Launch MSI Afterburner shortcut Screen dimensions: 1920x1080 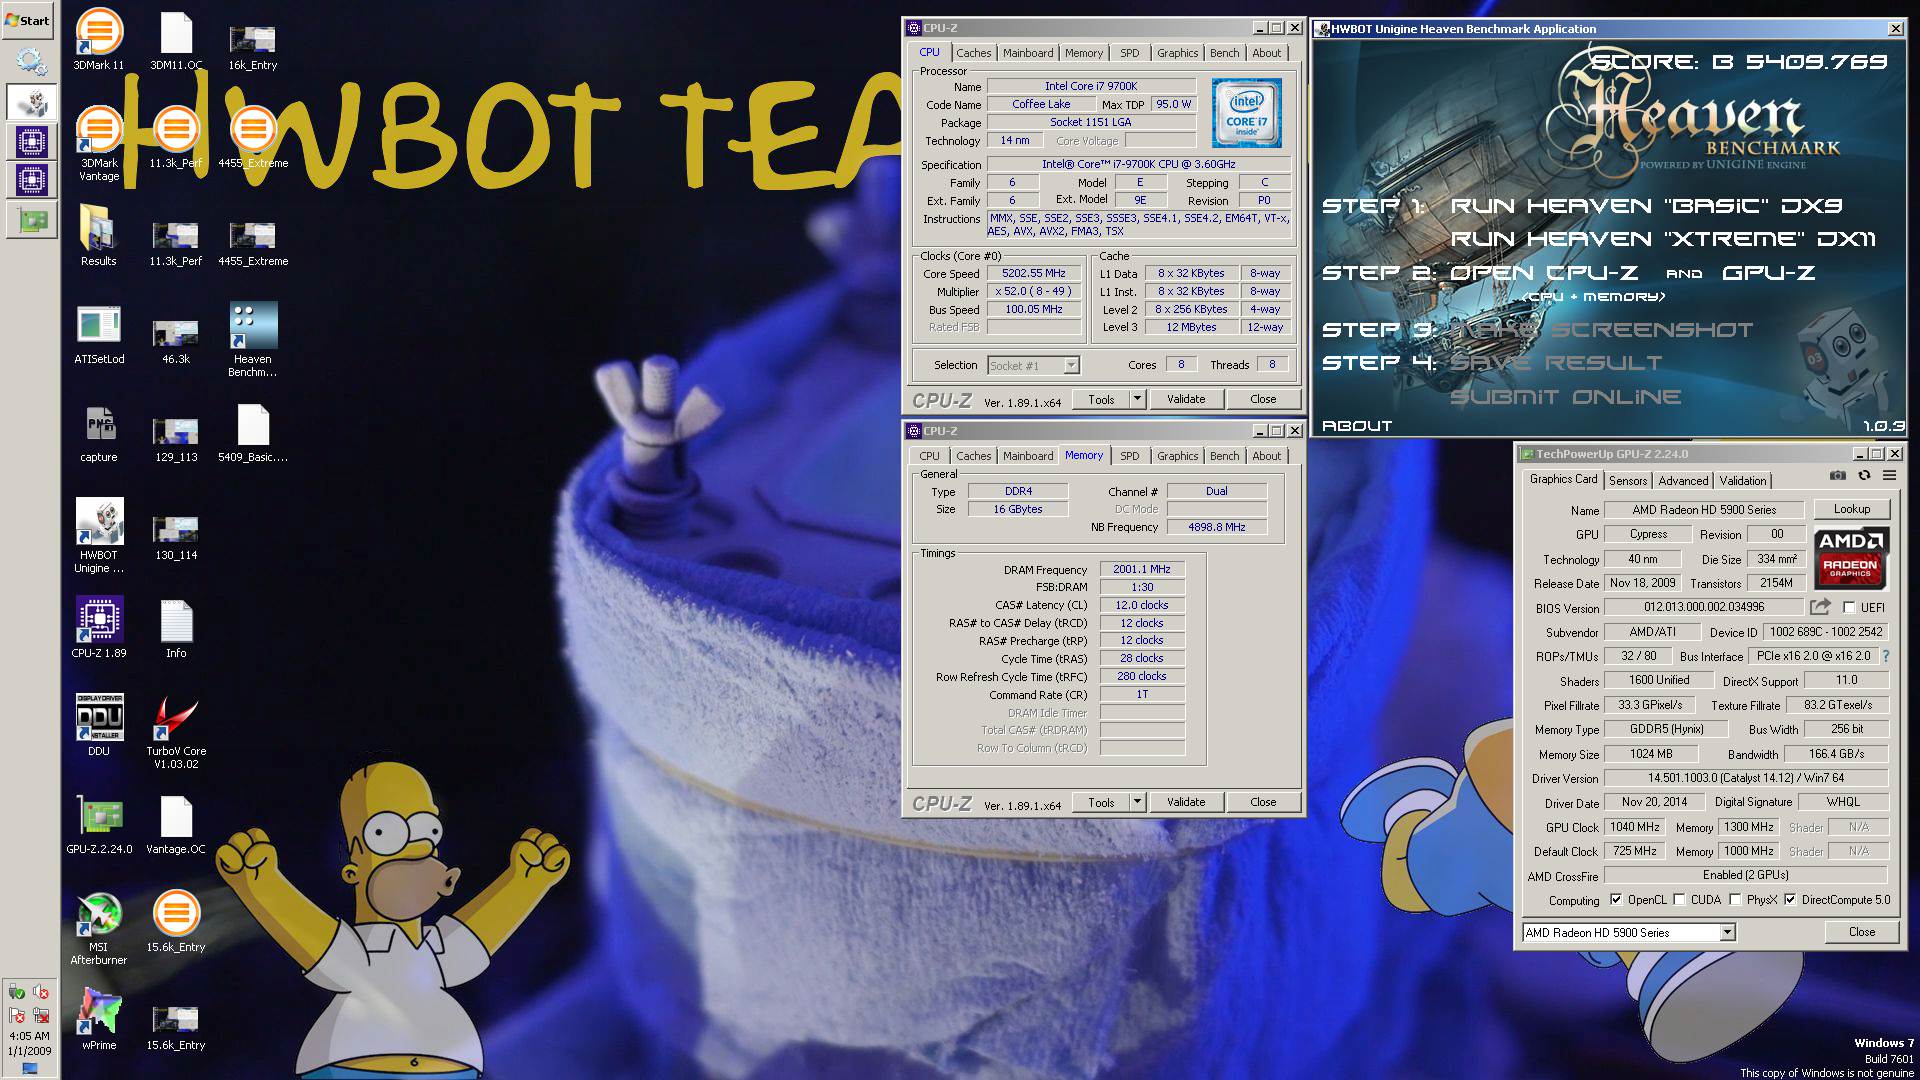[x=99, y=927]
